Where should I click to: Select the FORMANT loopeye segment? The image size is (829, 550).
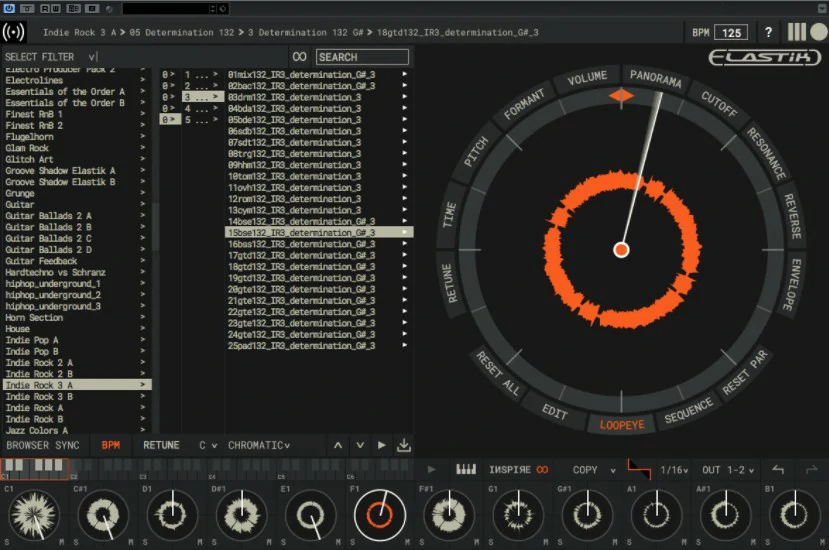(523, 104)
